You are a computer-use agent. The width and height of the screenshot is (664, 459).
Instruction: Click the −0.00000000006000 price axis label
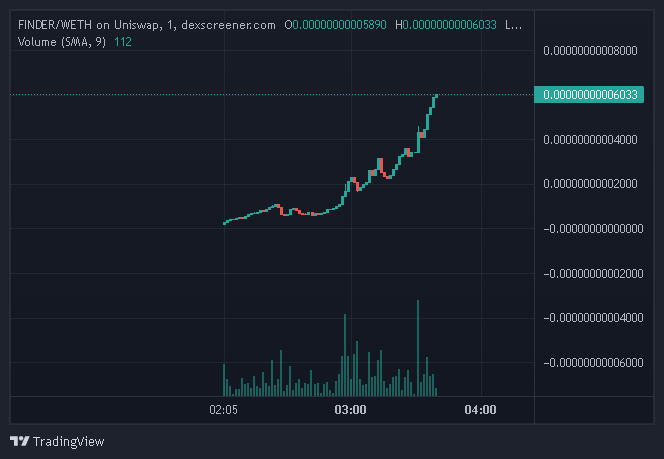tap(593, 362)
